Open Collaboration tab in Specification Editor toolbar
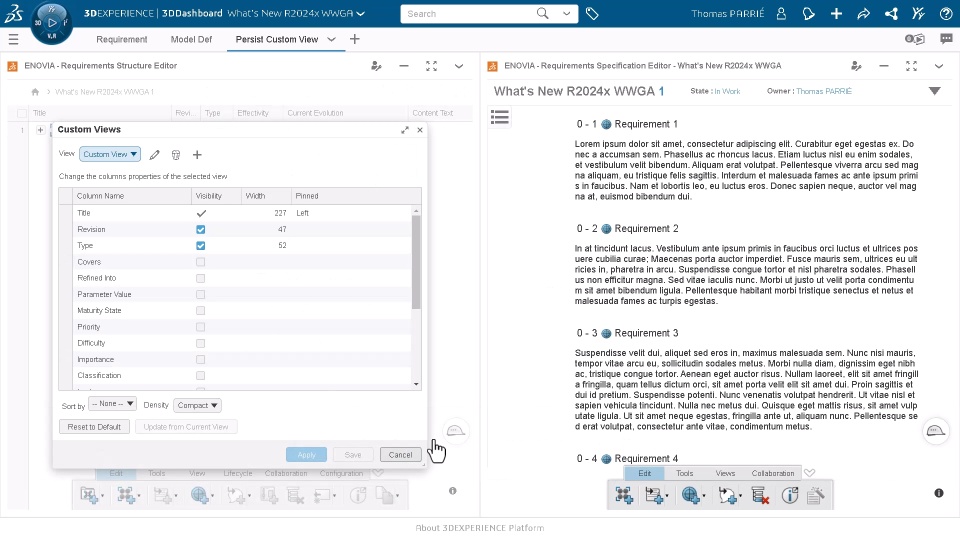The width and height of the screenshot is (960, 540). coord(773,473)
